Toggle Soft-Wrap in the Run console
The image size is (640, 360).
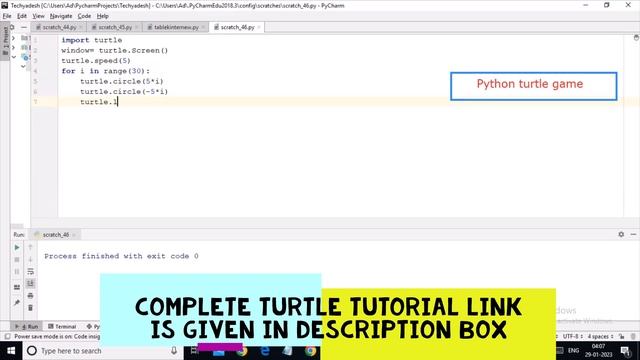tap(30, 271)
